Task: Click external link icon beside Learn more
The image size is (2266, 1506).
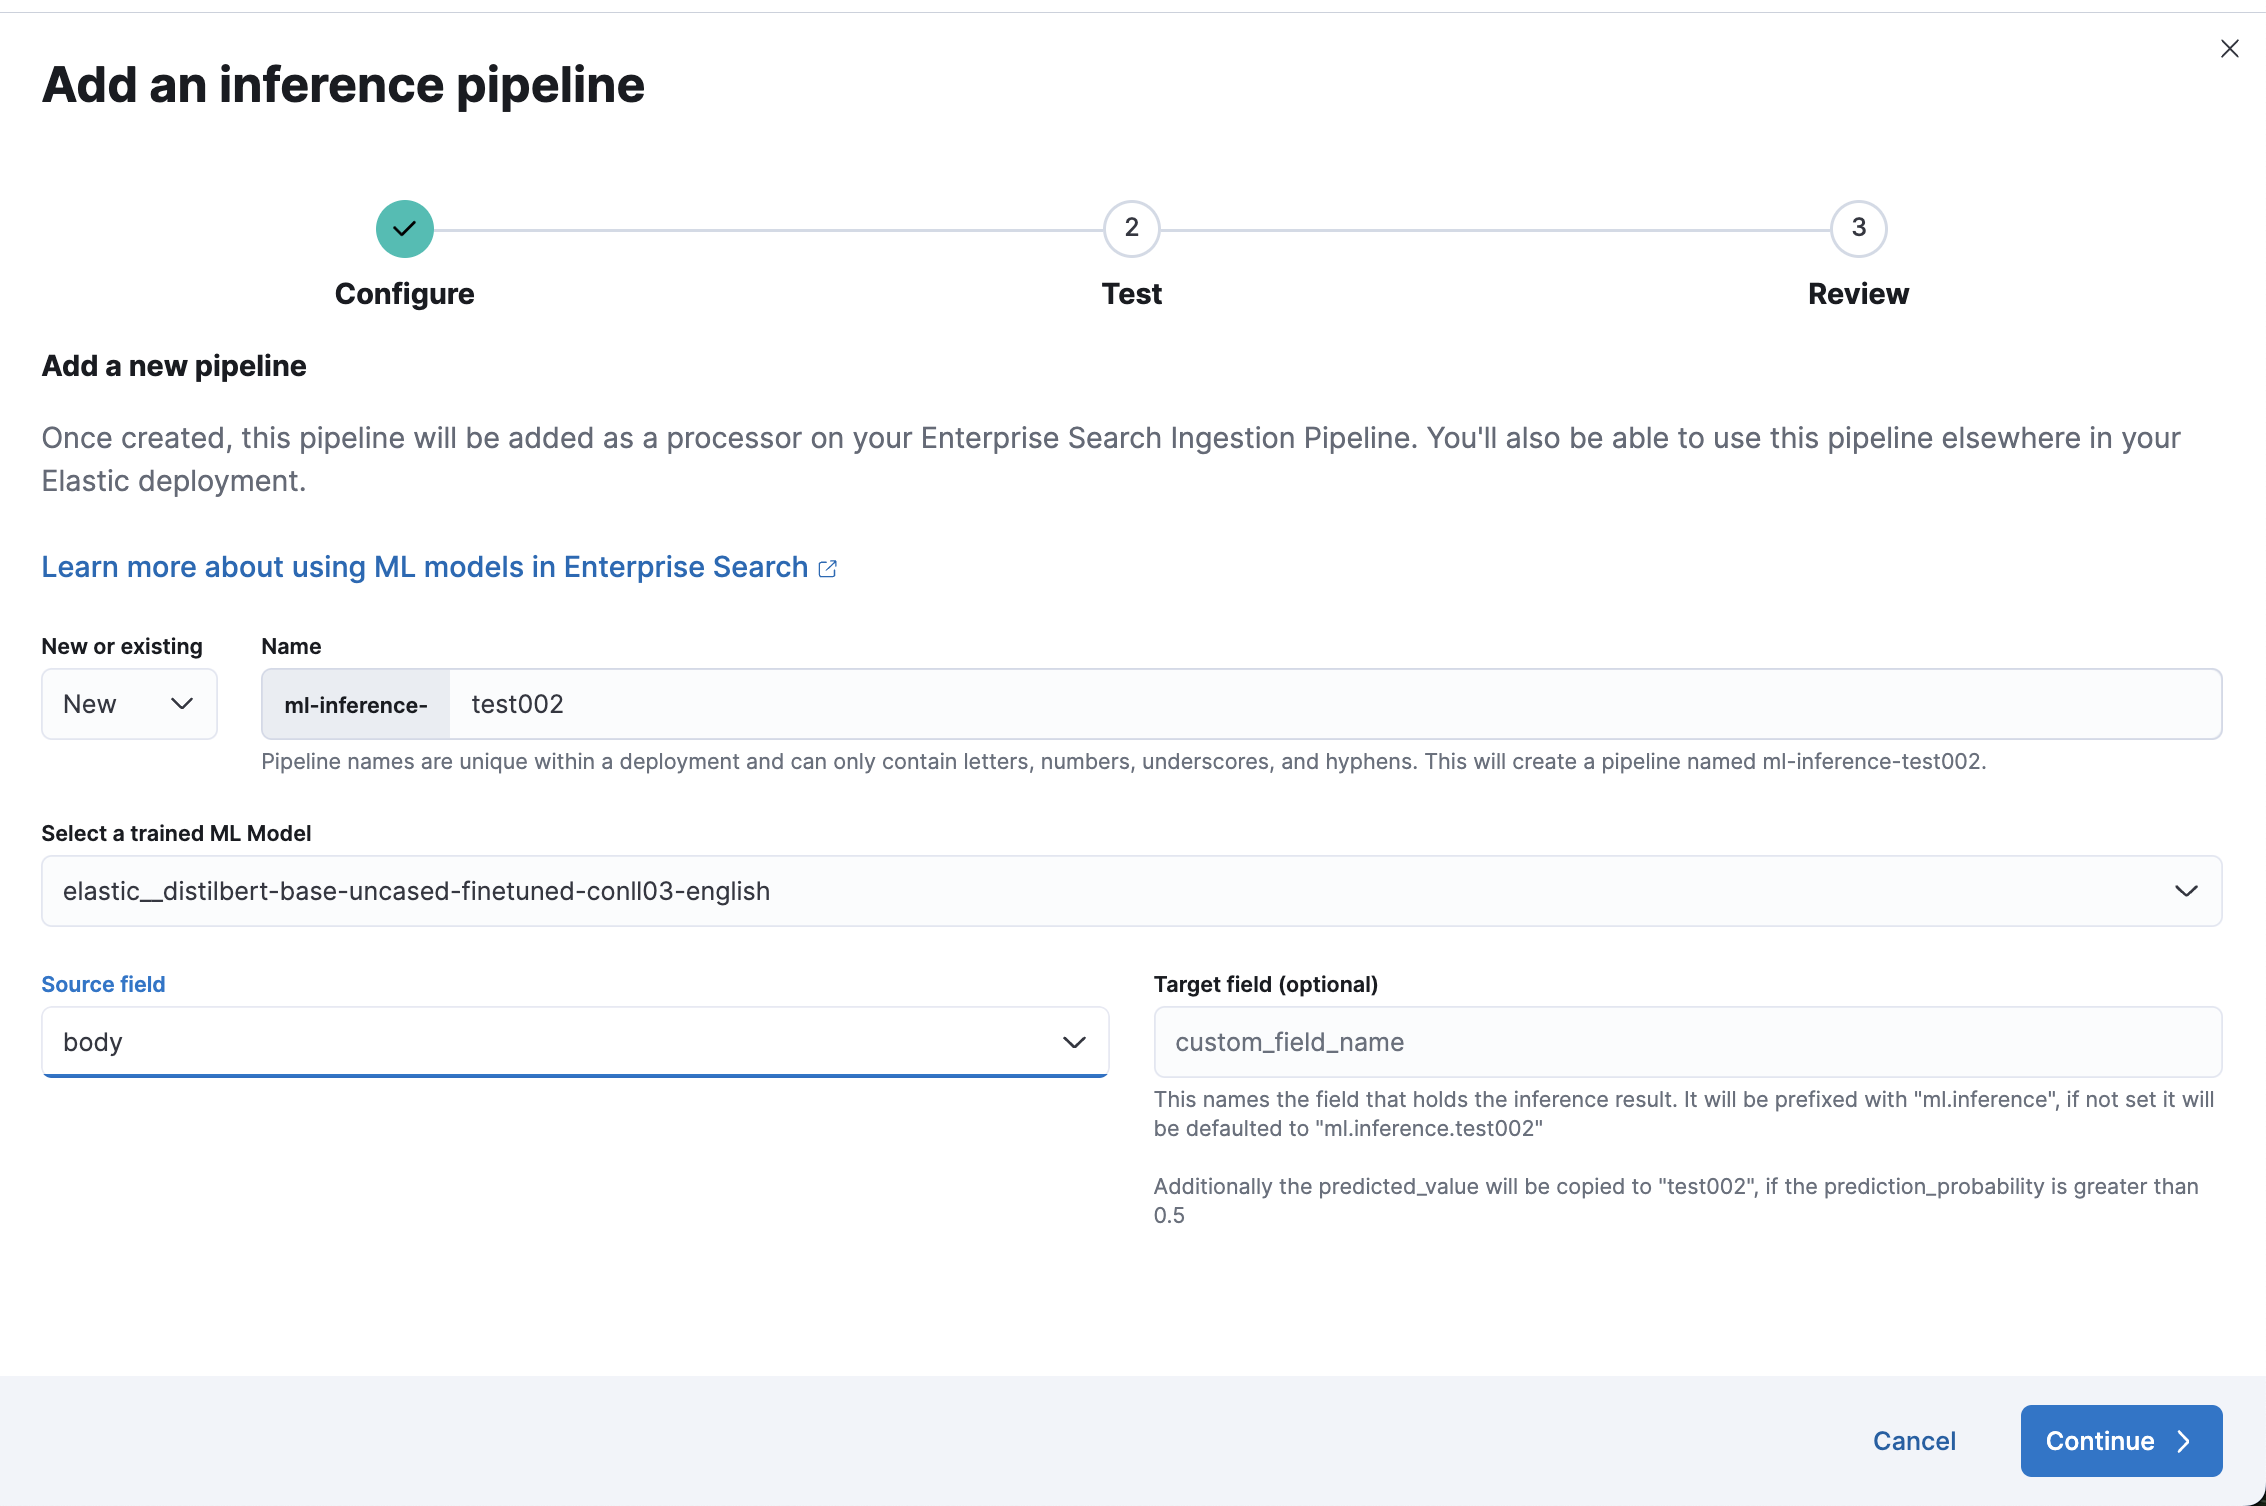Action: [828, 569]
